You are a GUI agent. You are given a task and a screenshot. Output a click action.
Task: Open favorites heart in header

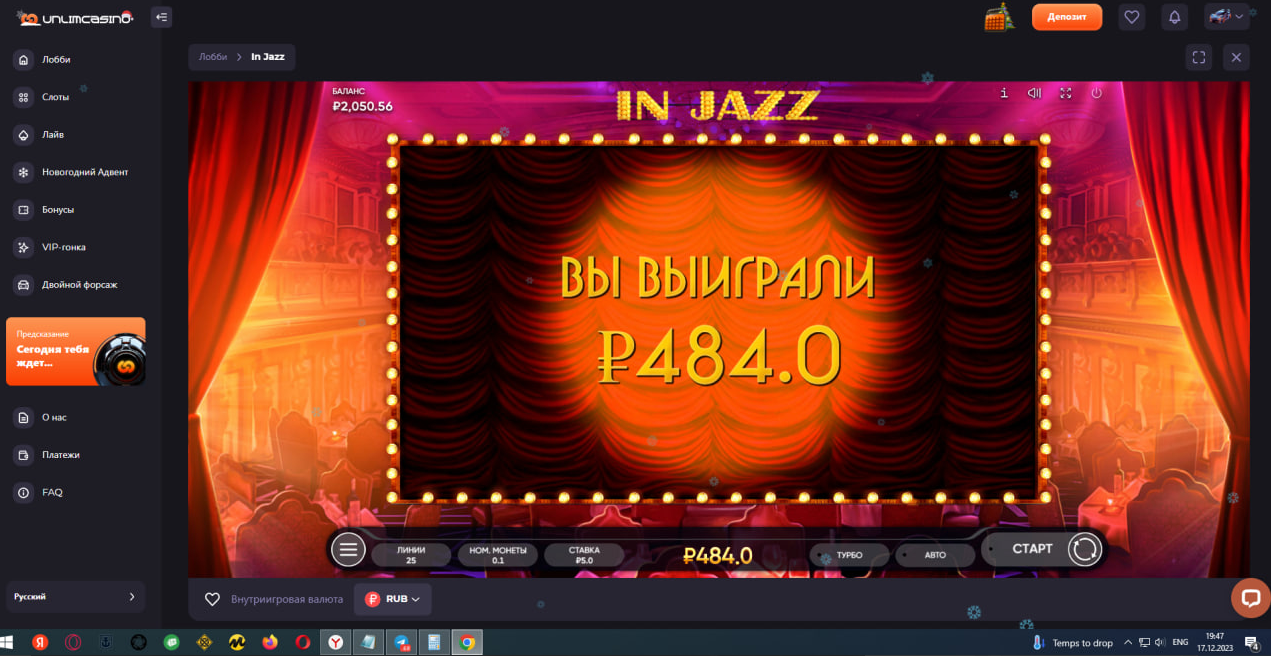pyautogui.click(x=1132, y=17)
